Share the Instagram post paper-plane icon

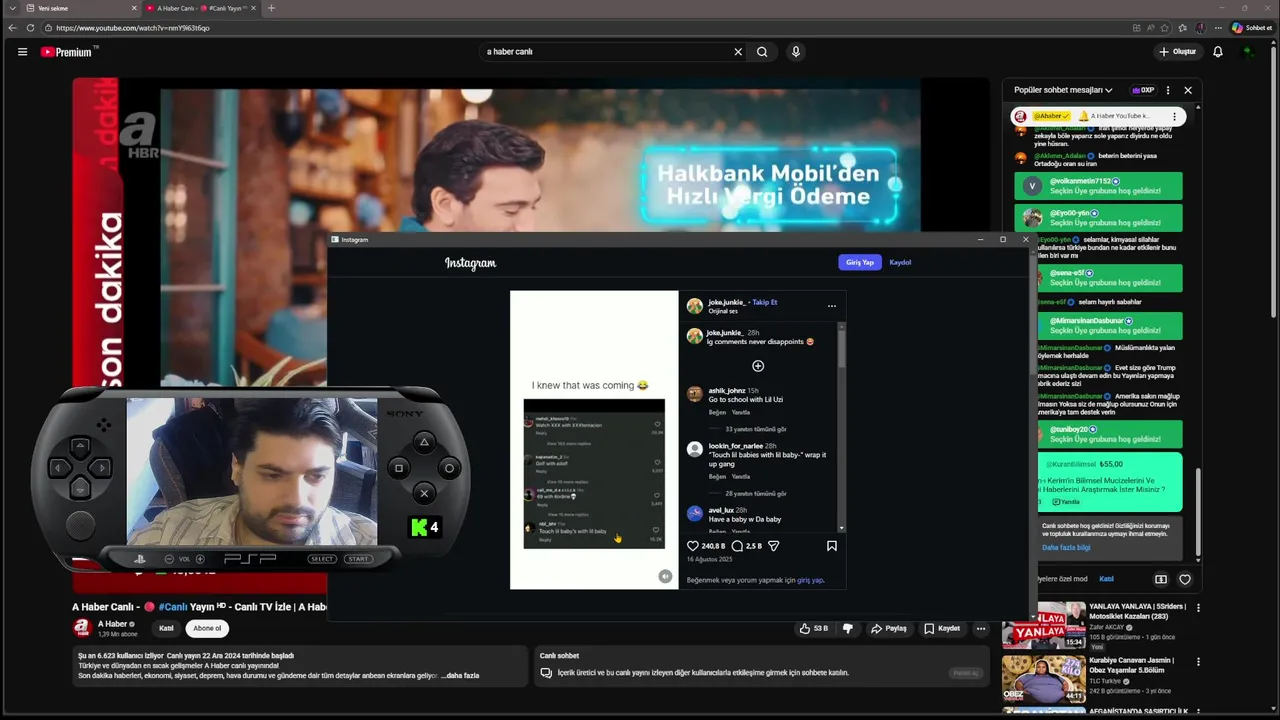point(773,546)
